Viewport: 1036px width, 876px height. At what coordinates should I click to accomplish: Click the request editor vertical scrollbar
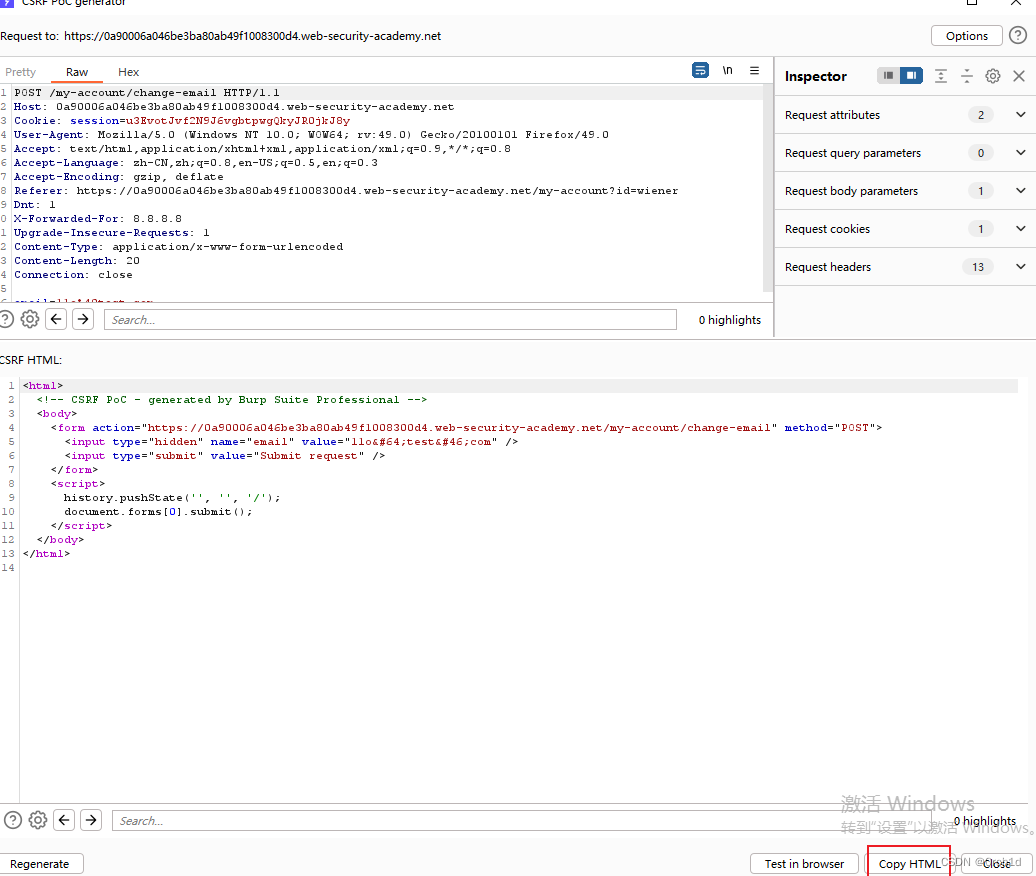click(x=768, y=188)
